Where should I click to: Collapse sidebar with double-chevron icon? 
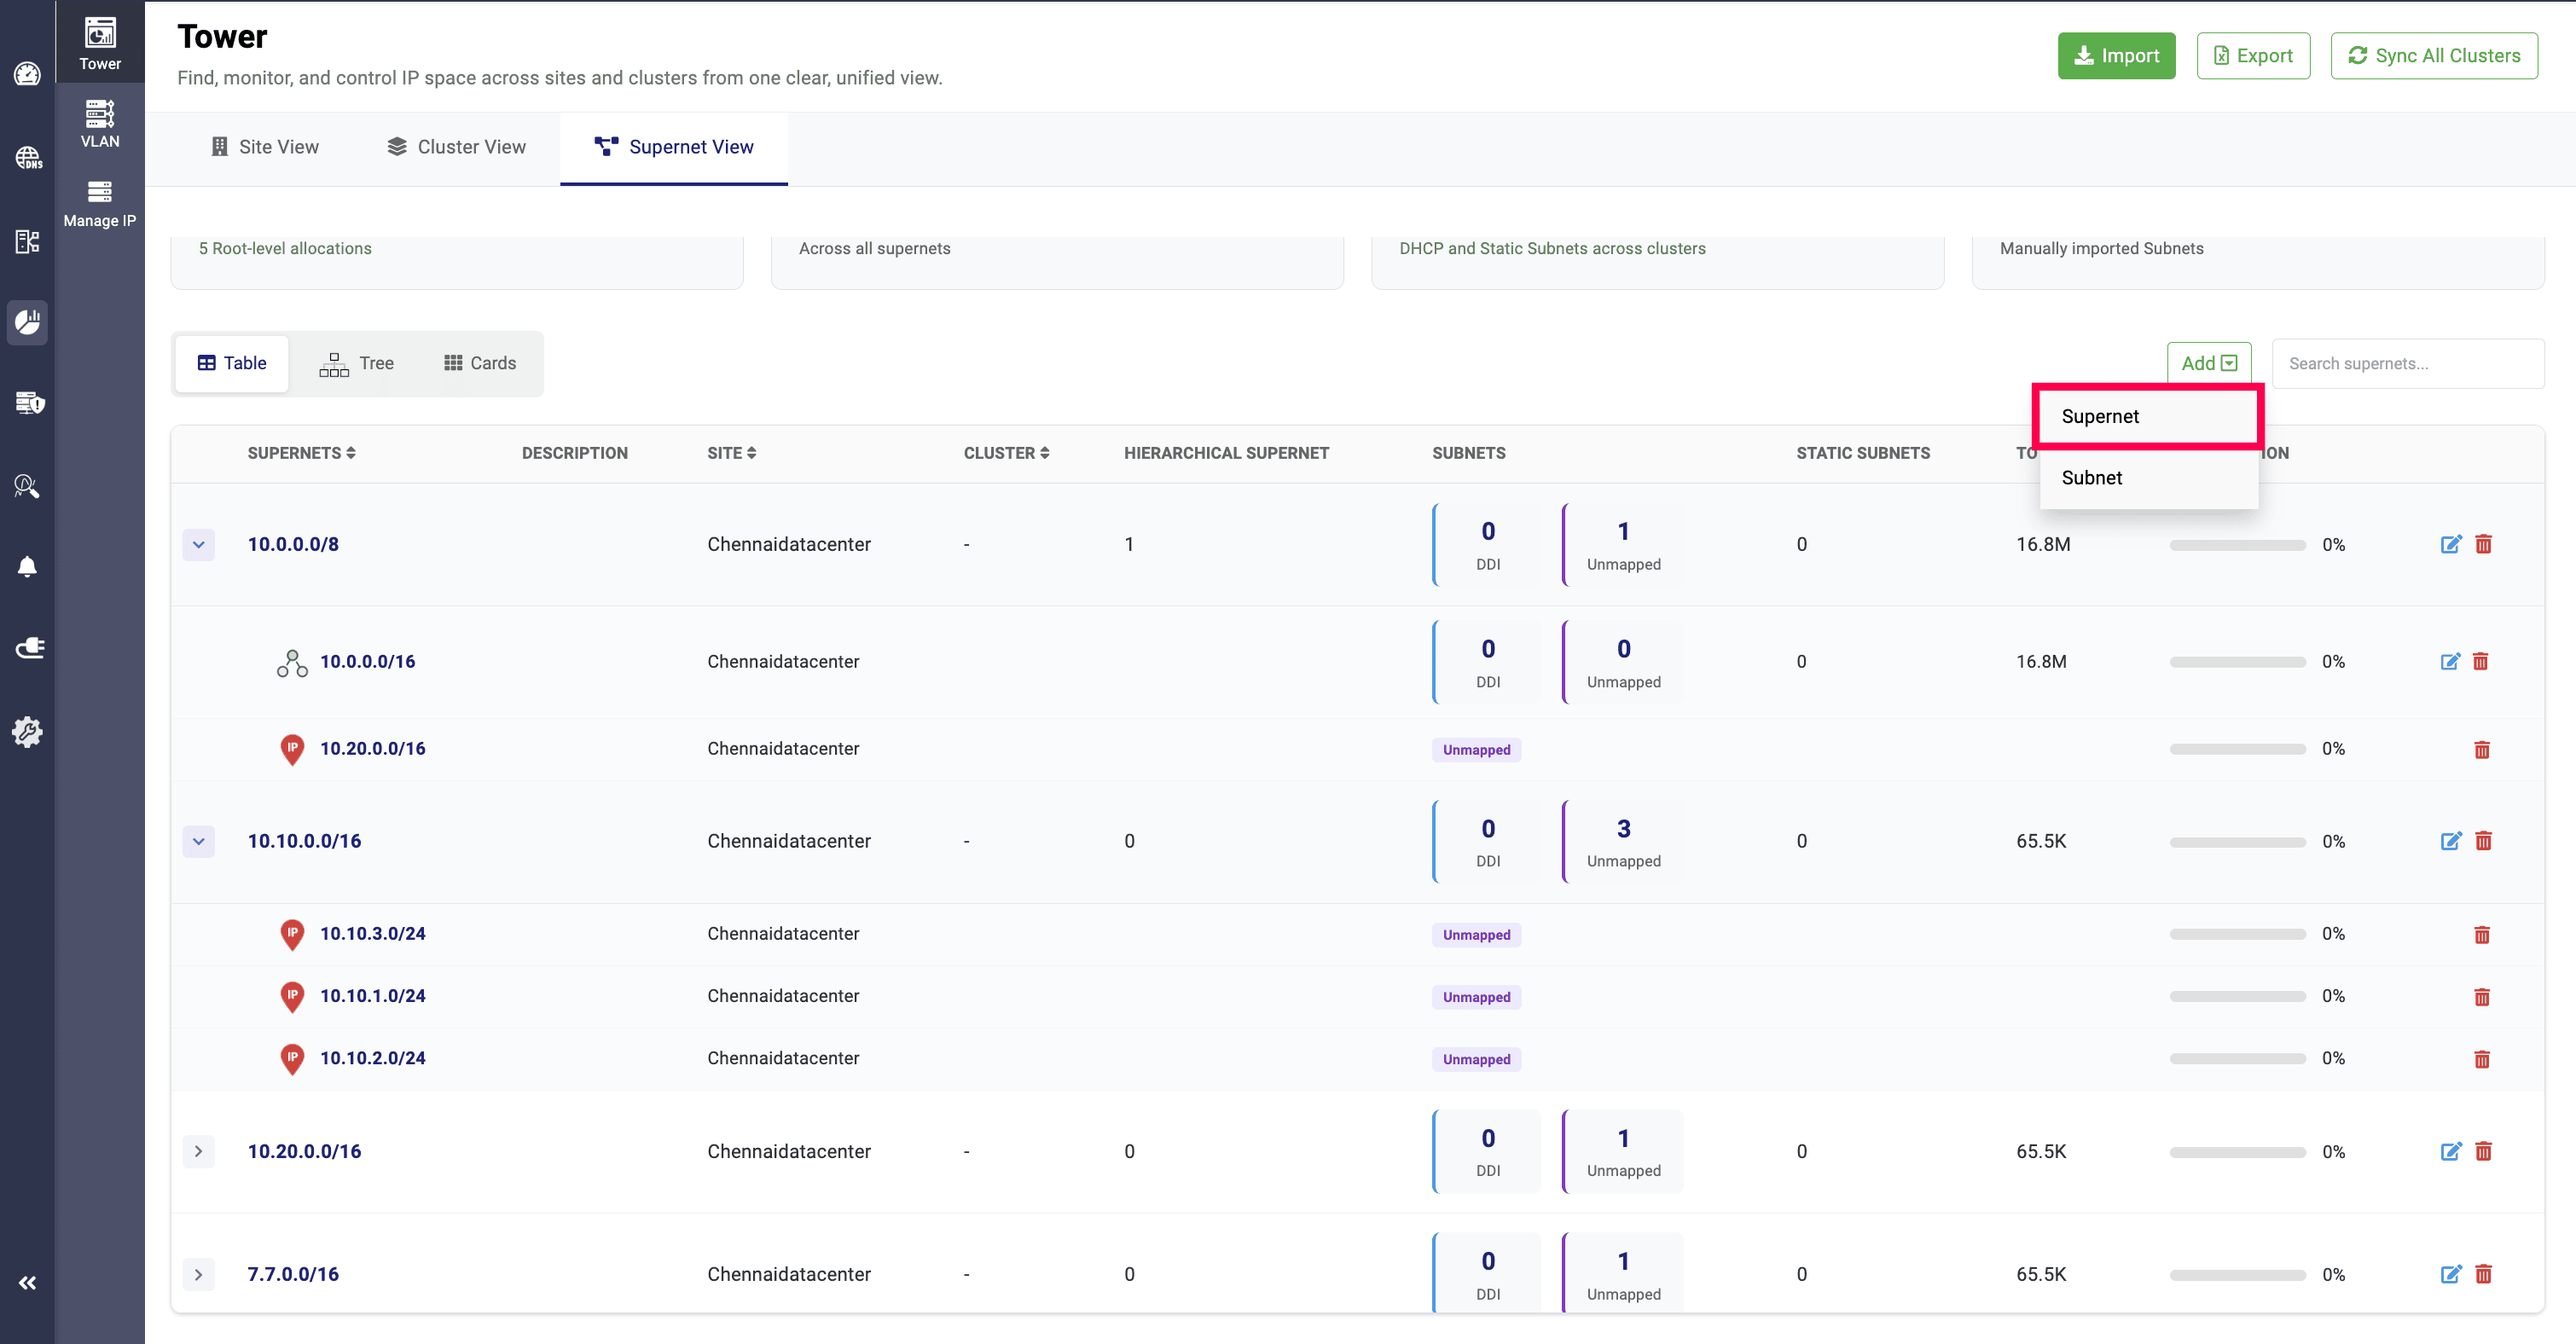coord(27,1283)
